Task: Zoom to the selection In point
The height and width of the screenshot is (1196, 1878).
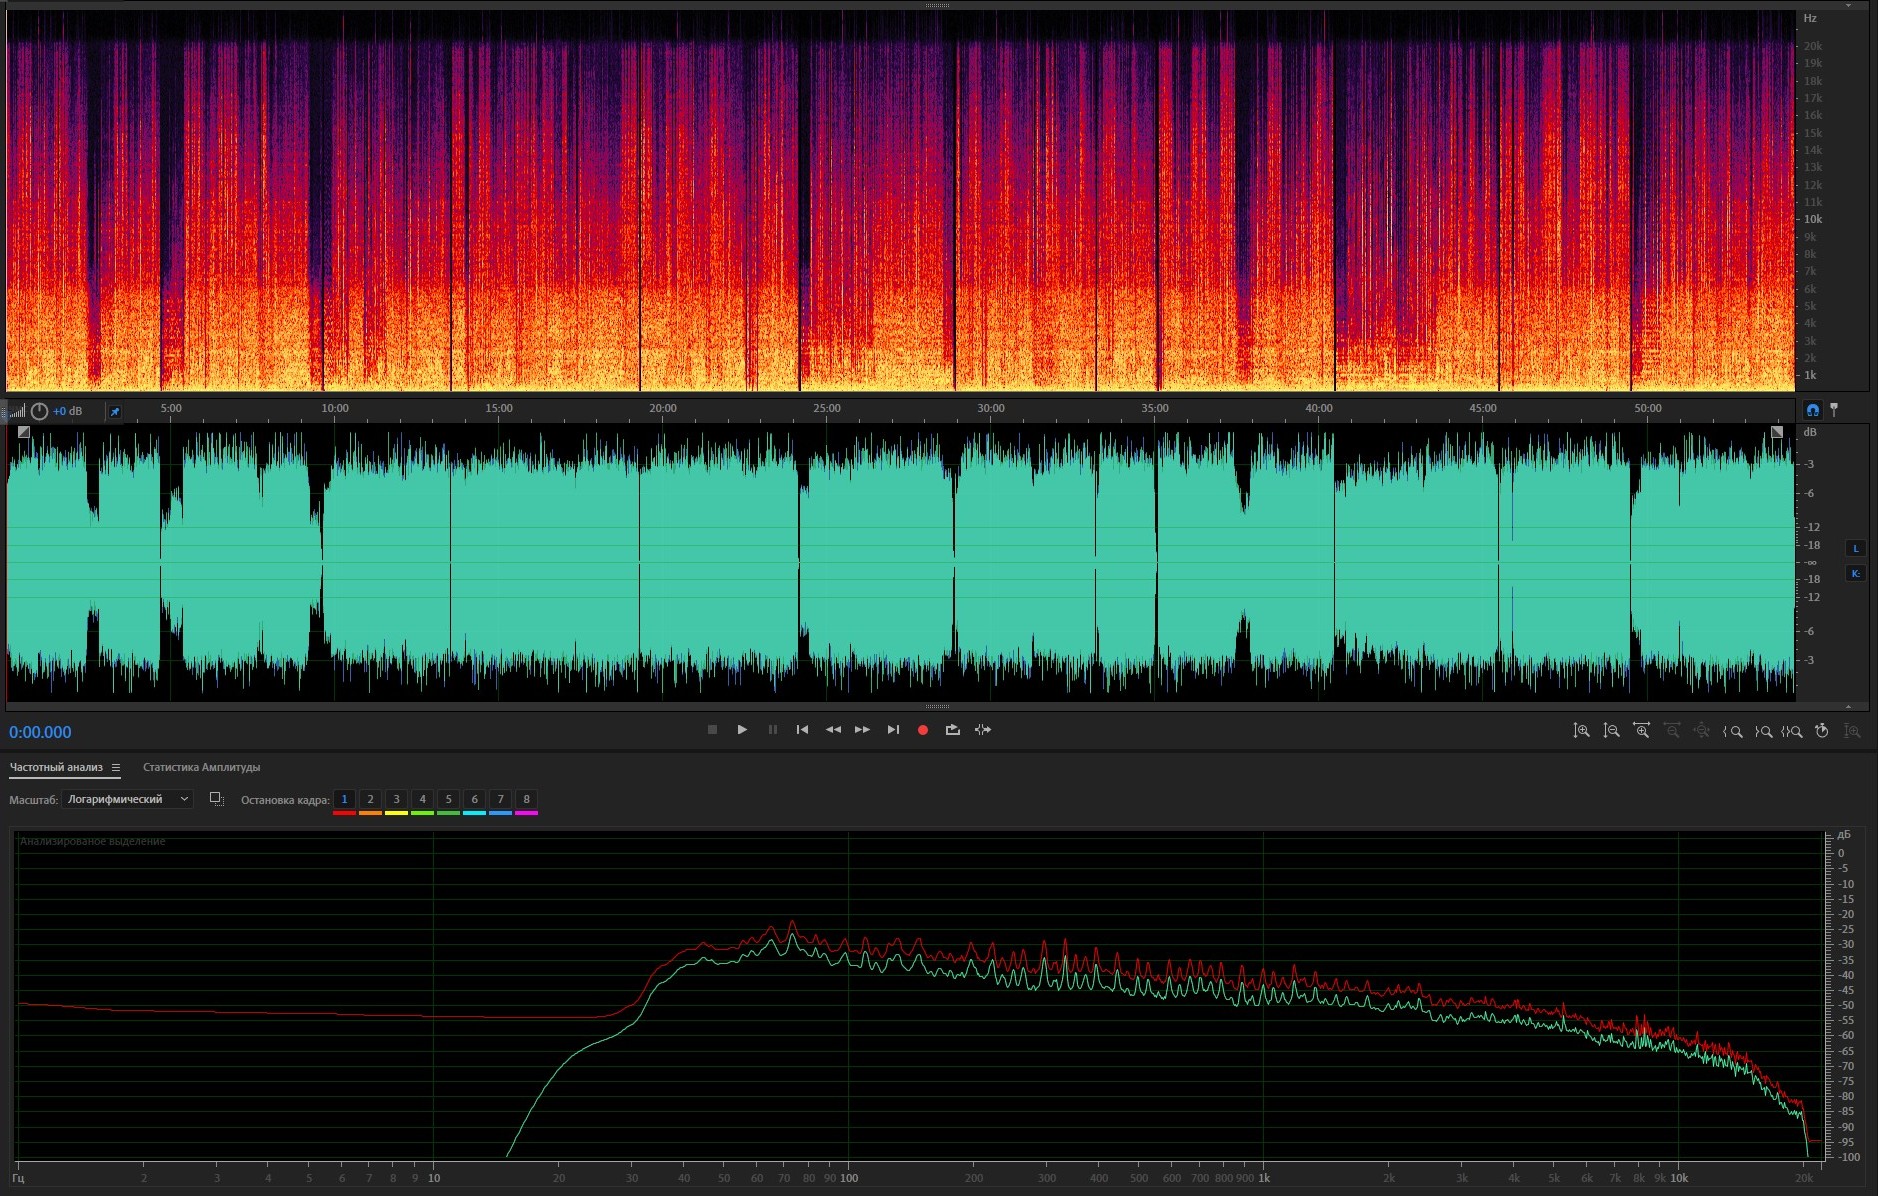Action: click(1733, 731)
